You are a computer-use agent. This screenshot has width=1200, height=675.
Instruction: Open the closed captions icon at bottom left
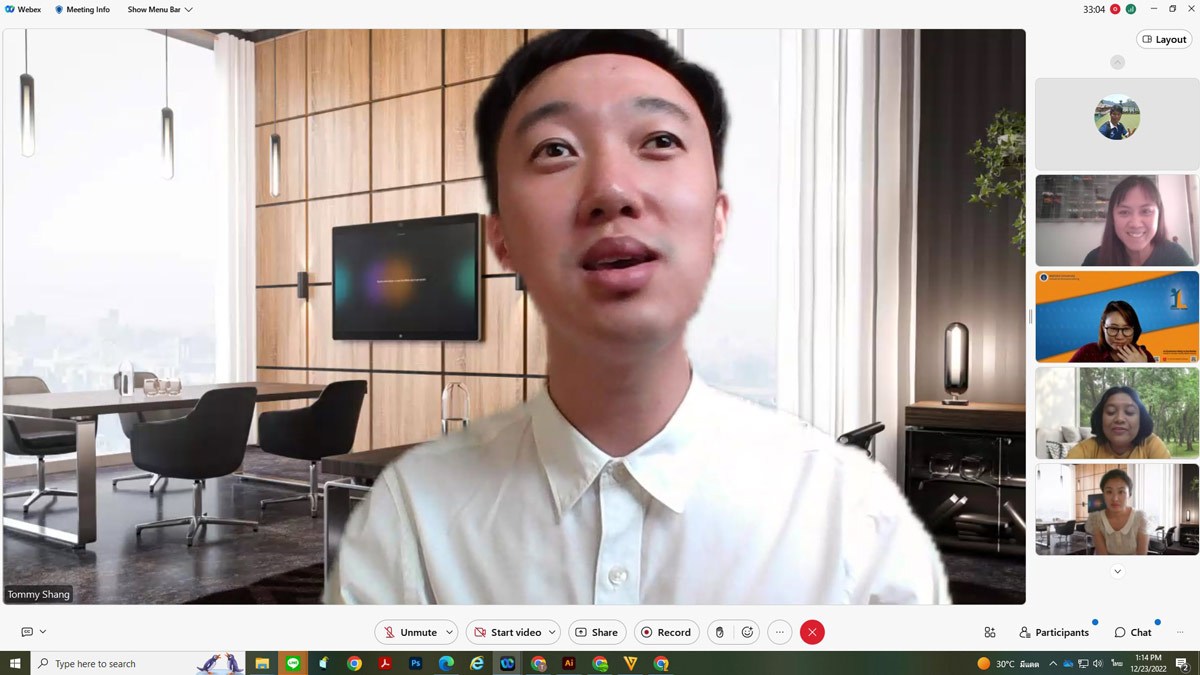(27, 632)
